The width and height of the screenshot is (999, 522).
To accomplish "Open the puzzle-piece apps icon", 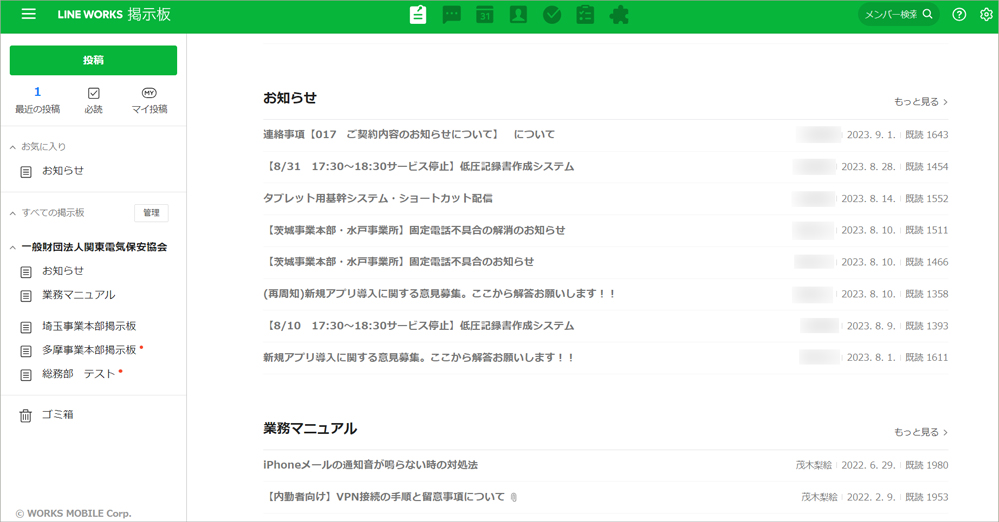I will pyautogui.click(x=619, y=15).
